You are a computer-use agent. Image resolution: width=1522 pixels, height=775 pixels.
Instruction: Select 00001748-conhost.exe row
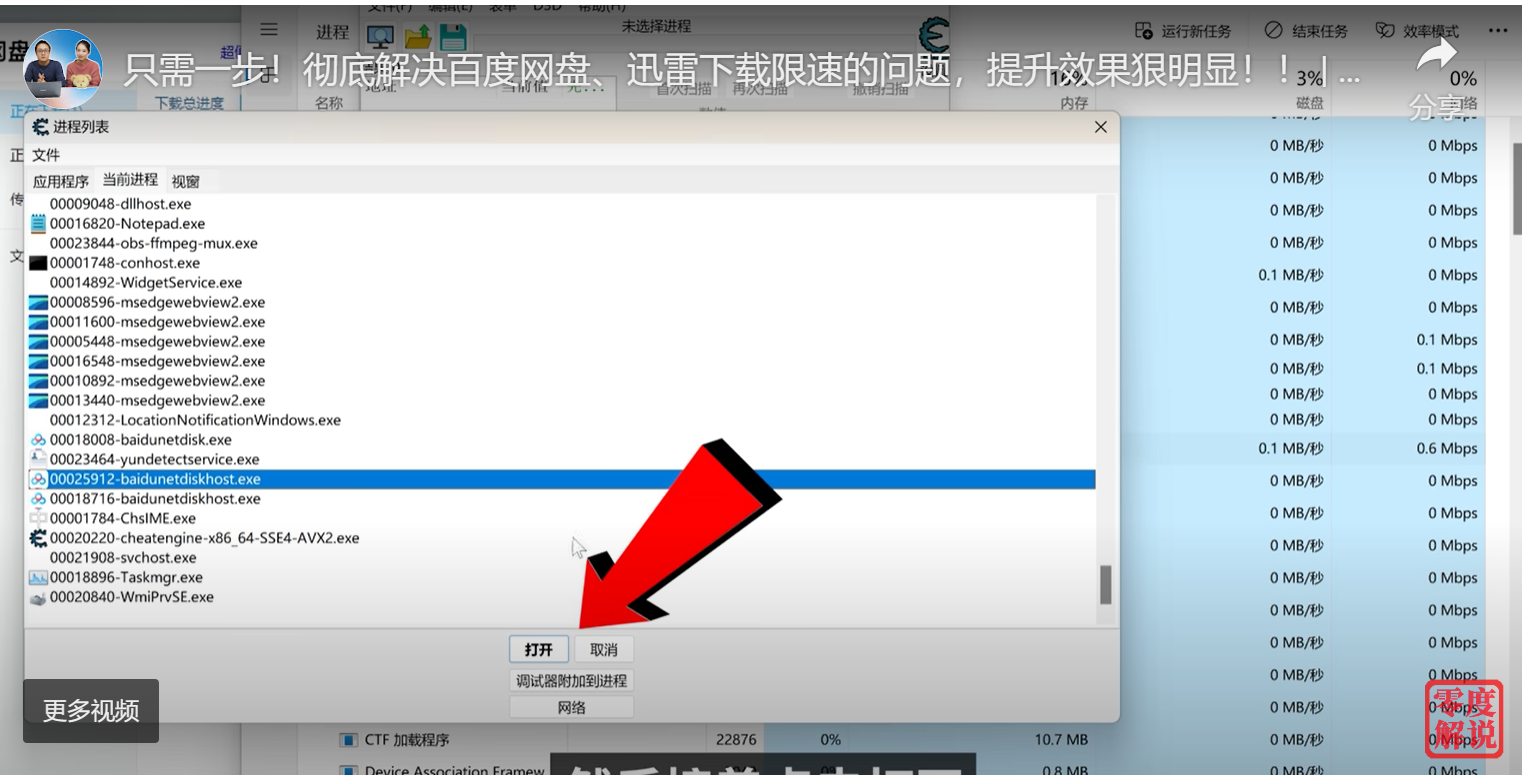pos(560,263)
